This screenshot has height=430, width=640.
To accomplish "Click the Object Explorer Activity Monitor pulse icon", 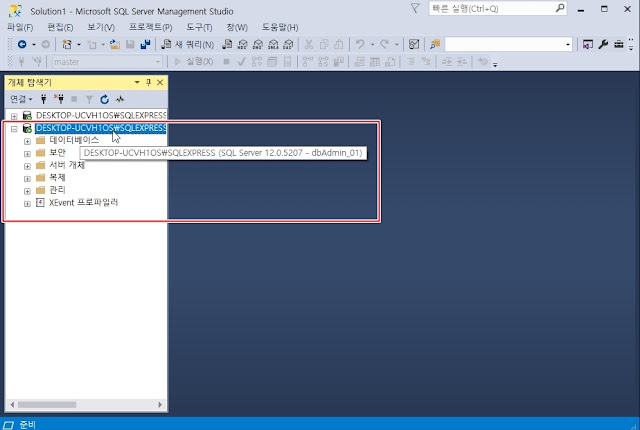I will (120, 99).
